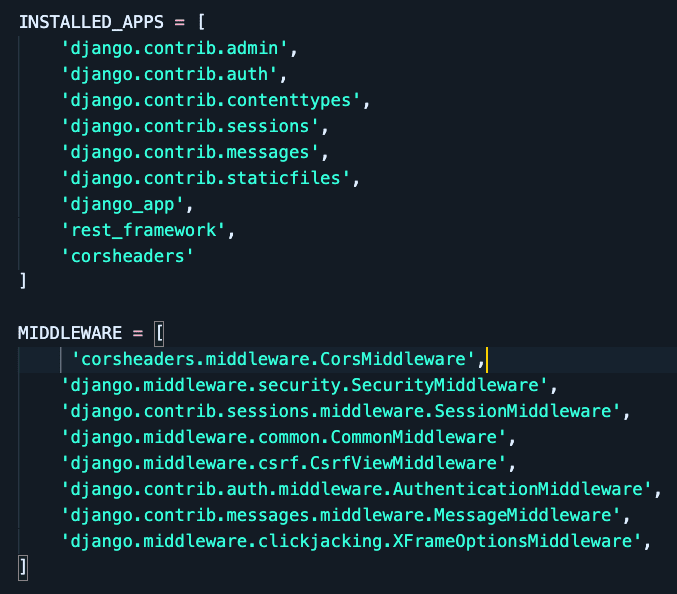
Task: Click the MIDDLEWARE variable name
Action: pyautogui.click(x=70, y=333)
